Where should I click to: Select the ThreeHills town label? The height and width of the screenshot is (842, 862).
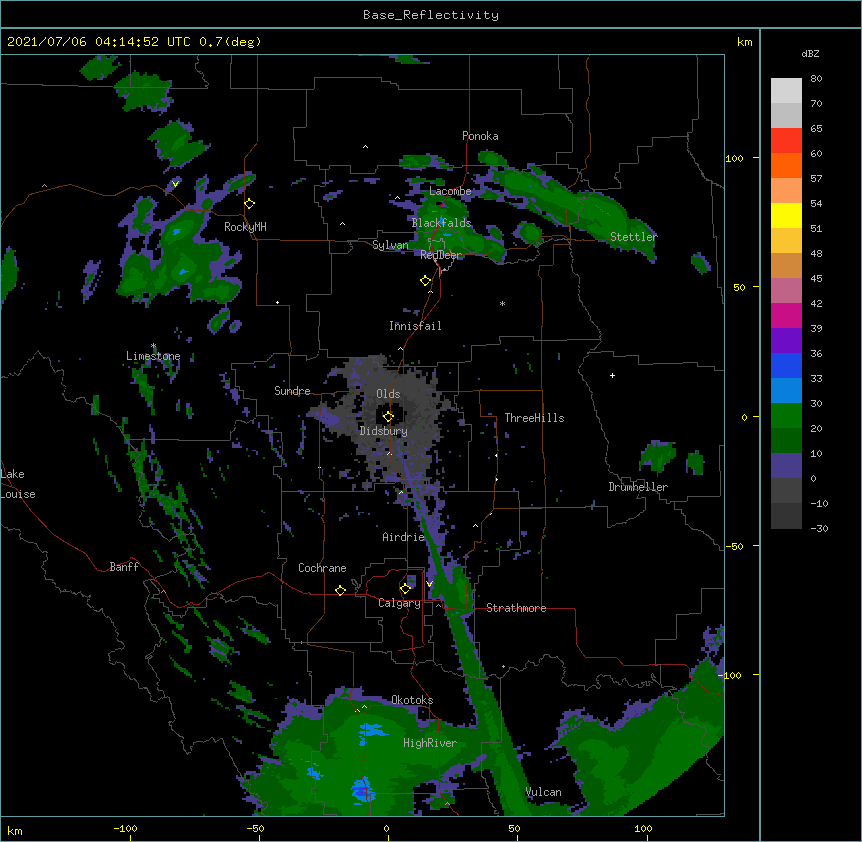(534, 418)
